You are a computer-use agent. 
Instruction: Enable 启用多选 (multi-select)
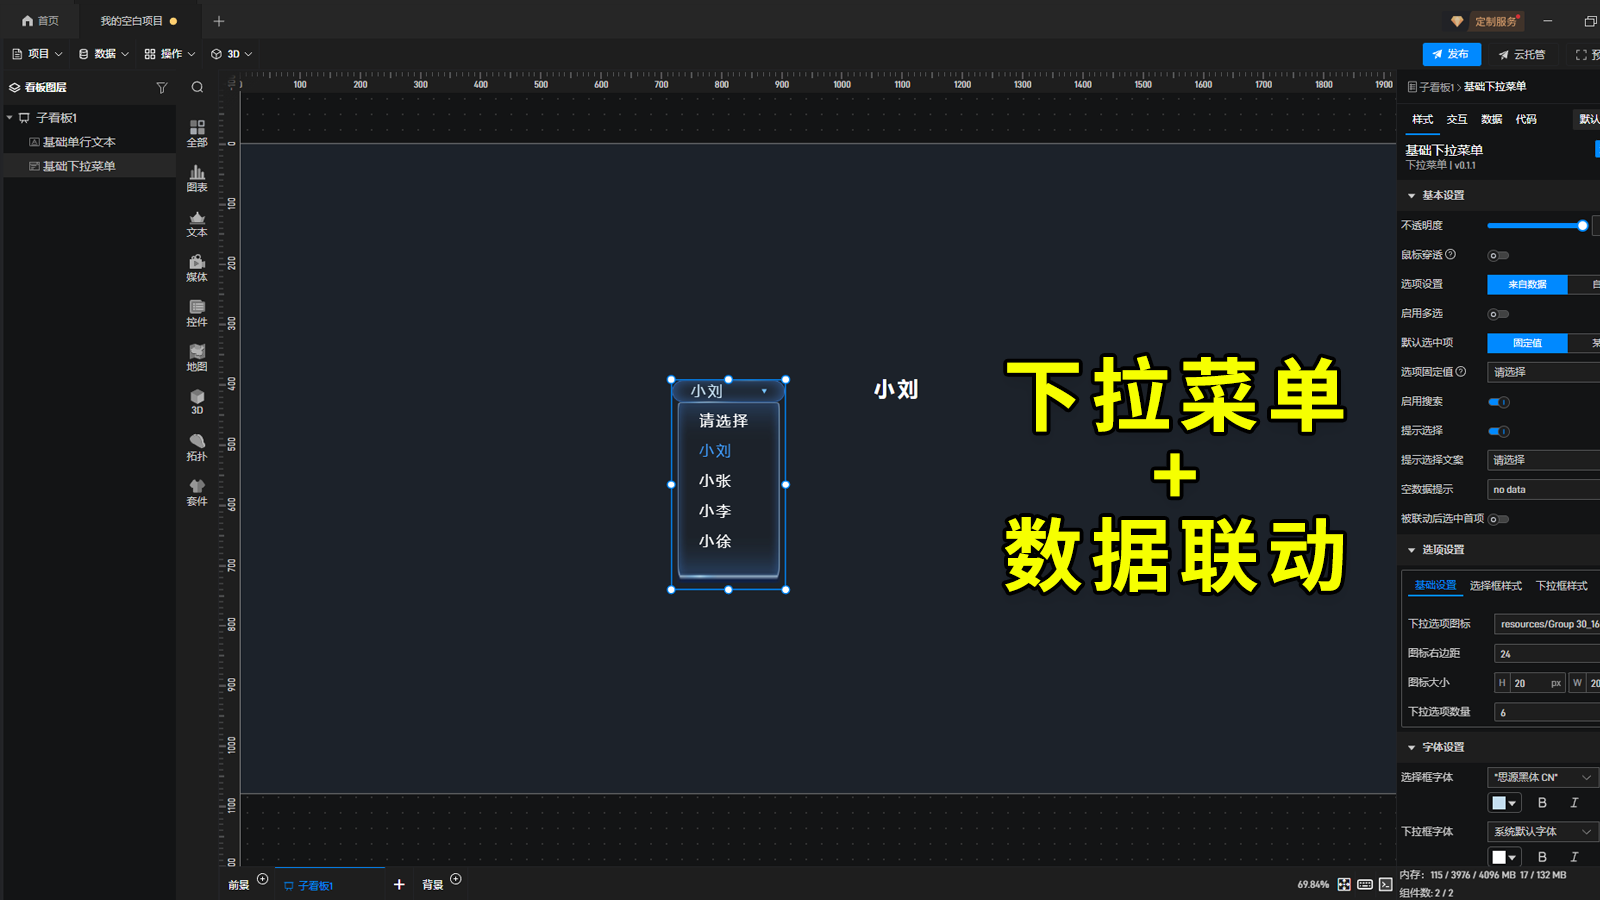pos(1497,313)
